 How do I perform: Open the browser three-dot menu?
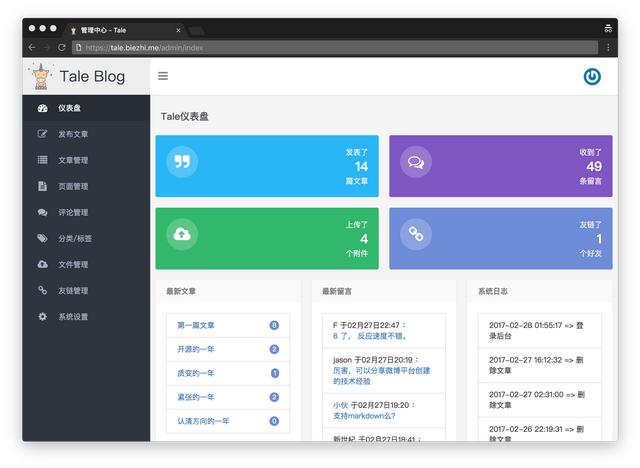(x=608, y=47)
